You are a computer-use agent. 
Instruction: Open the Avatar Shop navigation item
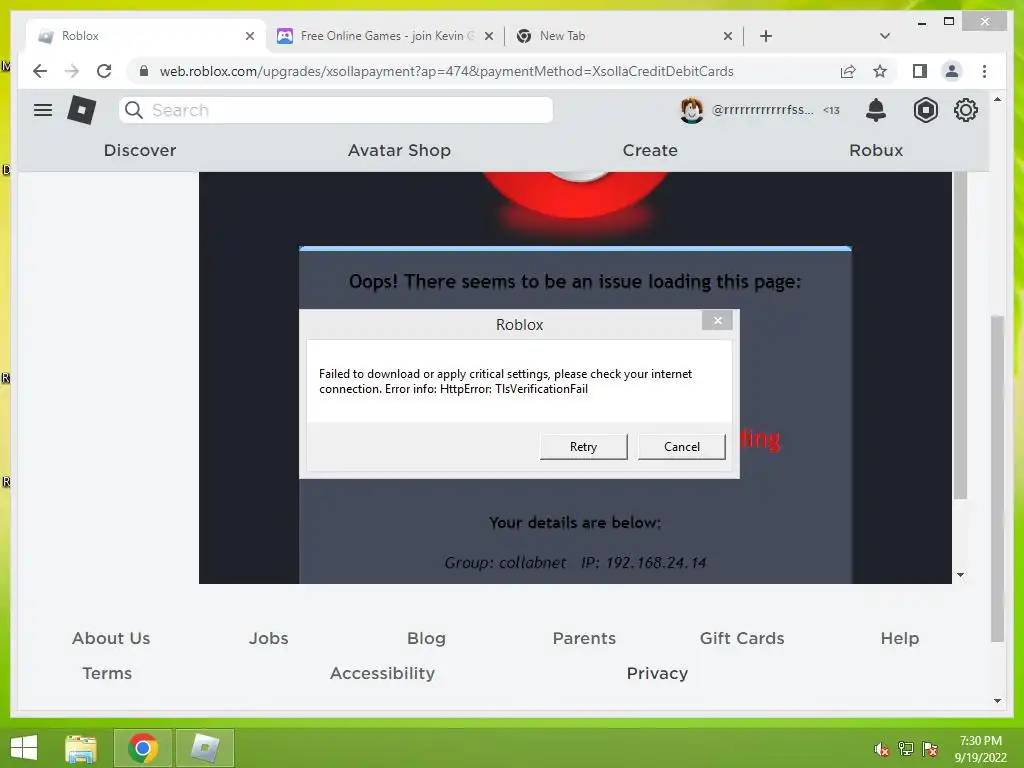point(399,150)
